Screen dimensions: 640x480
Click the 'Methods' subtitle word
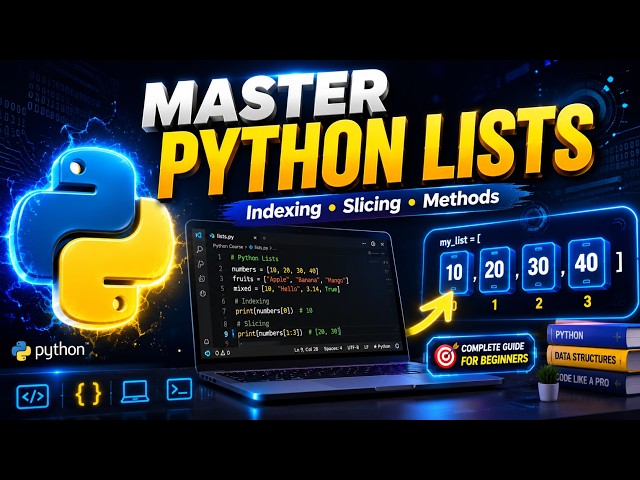click(x=461, y=199)
